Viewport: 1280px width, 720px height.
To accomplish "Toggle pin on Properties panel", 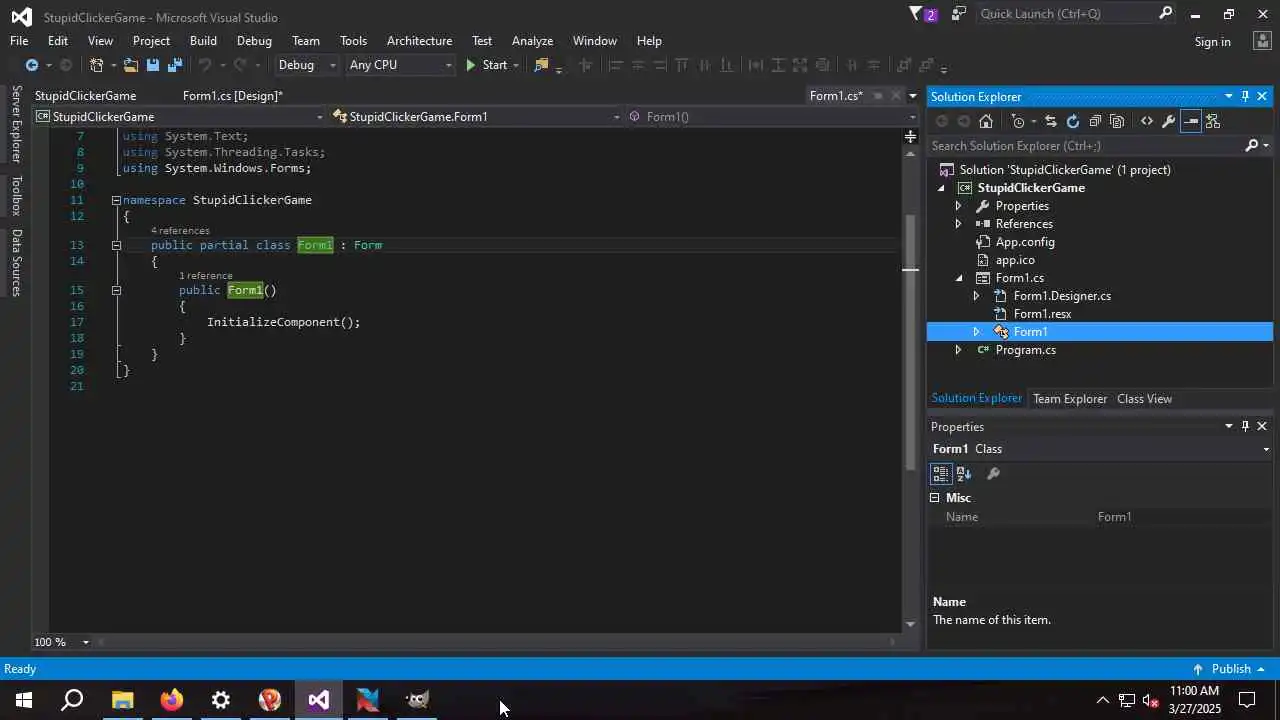I will (x=1245, y=426).
